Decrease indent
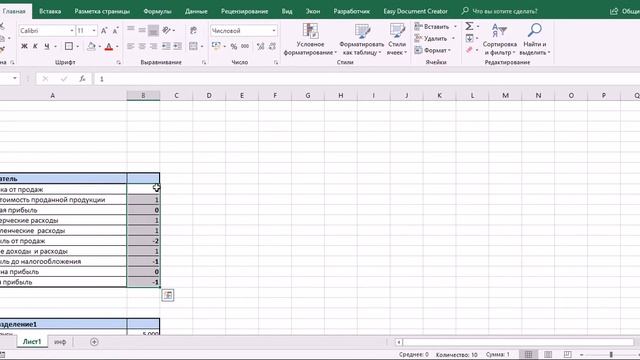The image size is (640, 360). [x=166, y=47]
